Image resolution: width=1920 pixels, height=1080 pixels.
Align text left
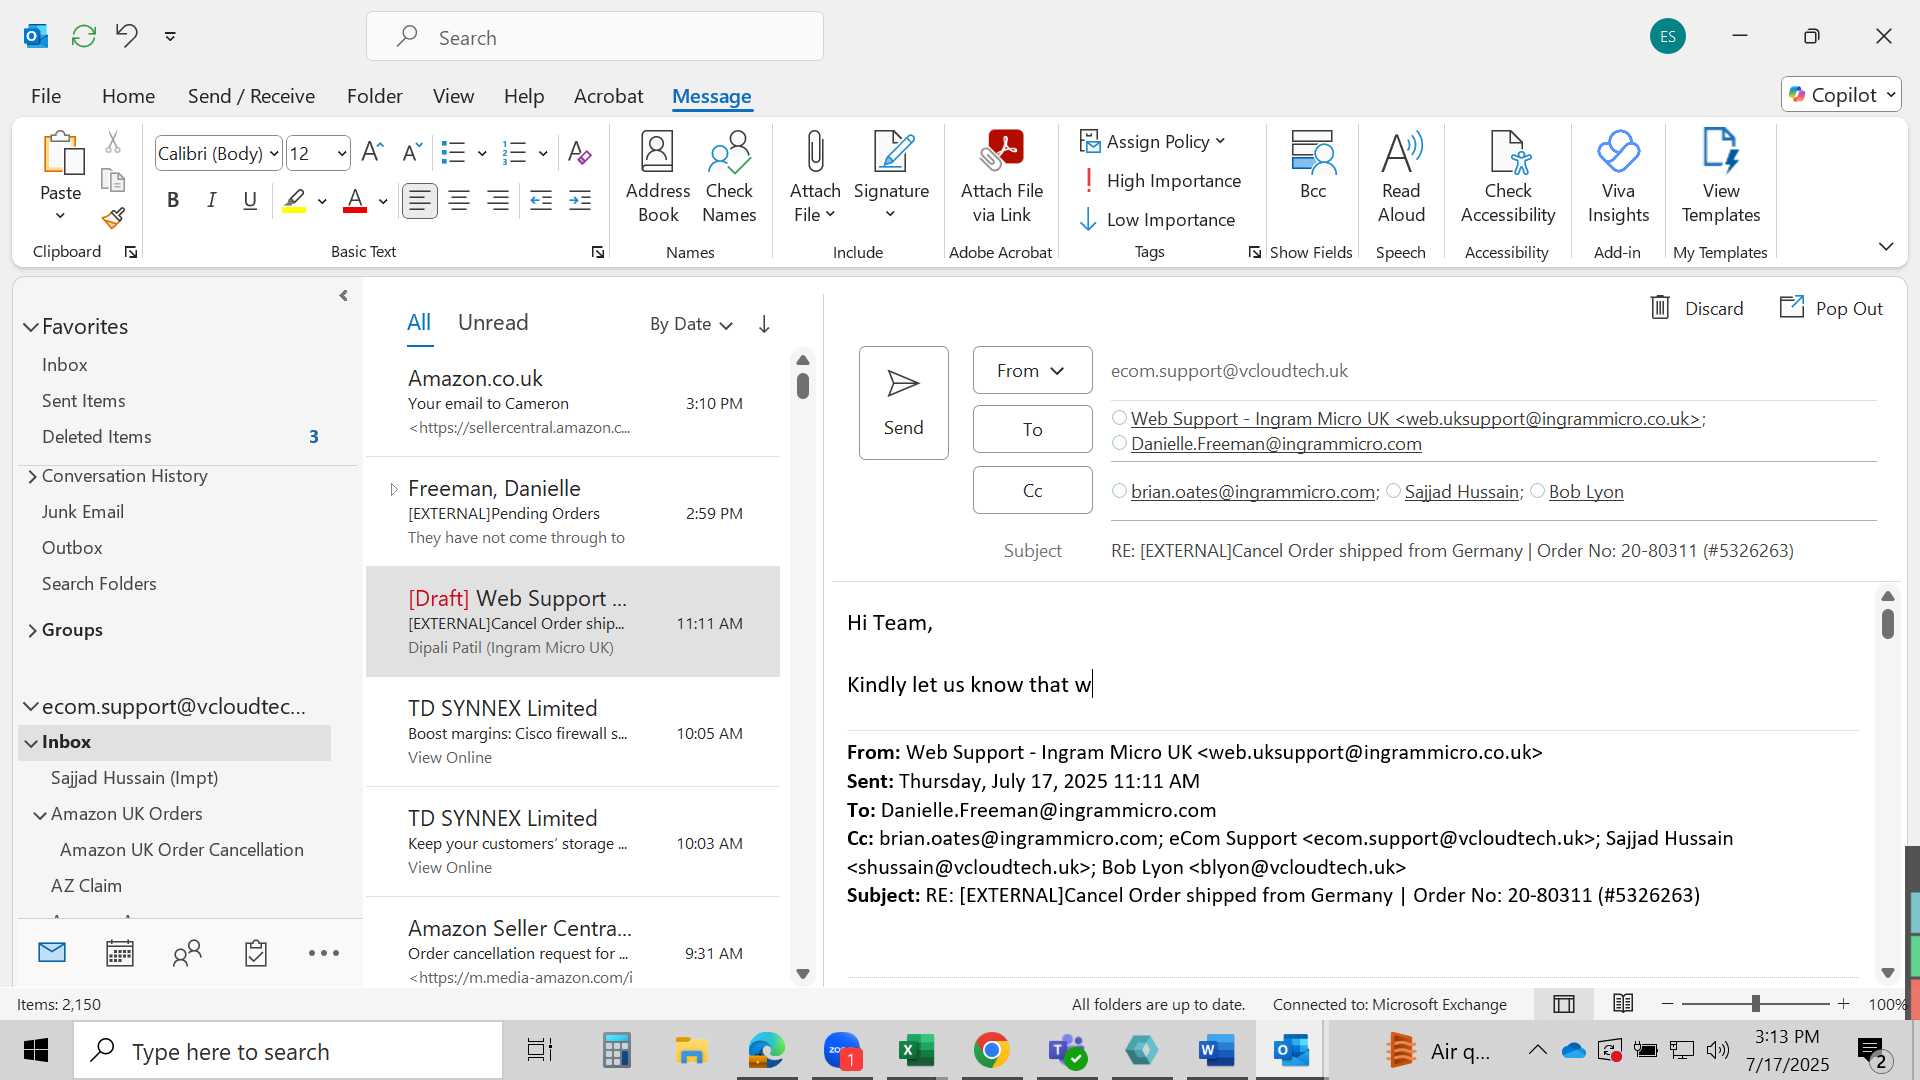pyautogui.click(x=420, y=201)
